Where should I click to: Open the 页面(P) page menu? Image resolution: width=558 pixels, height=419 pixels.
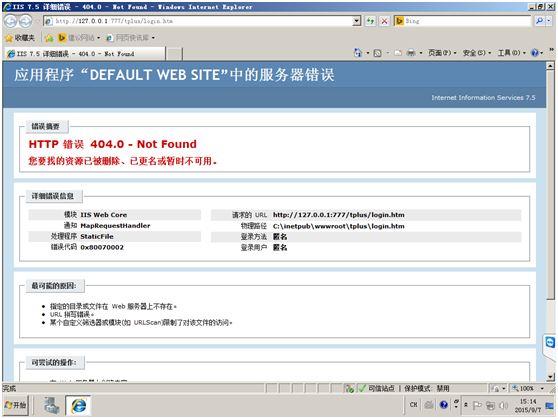coord(442,53)
